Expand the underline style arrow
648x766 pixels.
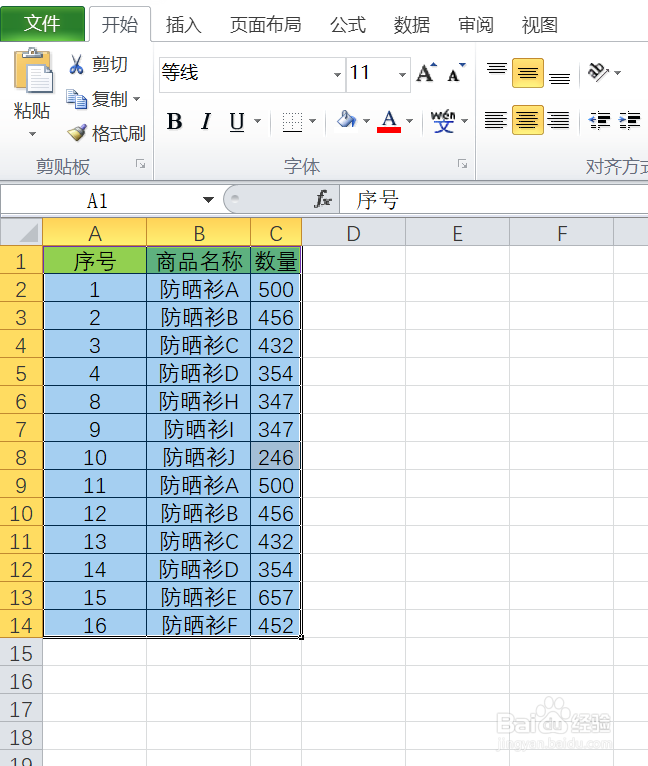258,121
